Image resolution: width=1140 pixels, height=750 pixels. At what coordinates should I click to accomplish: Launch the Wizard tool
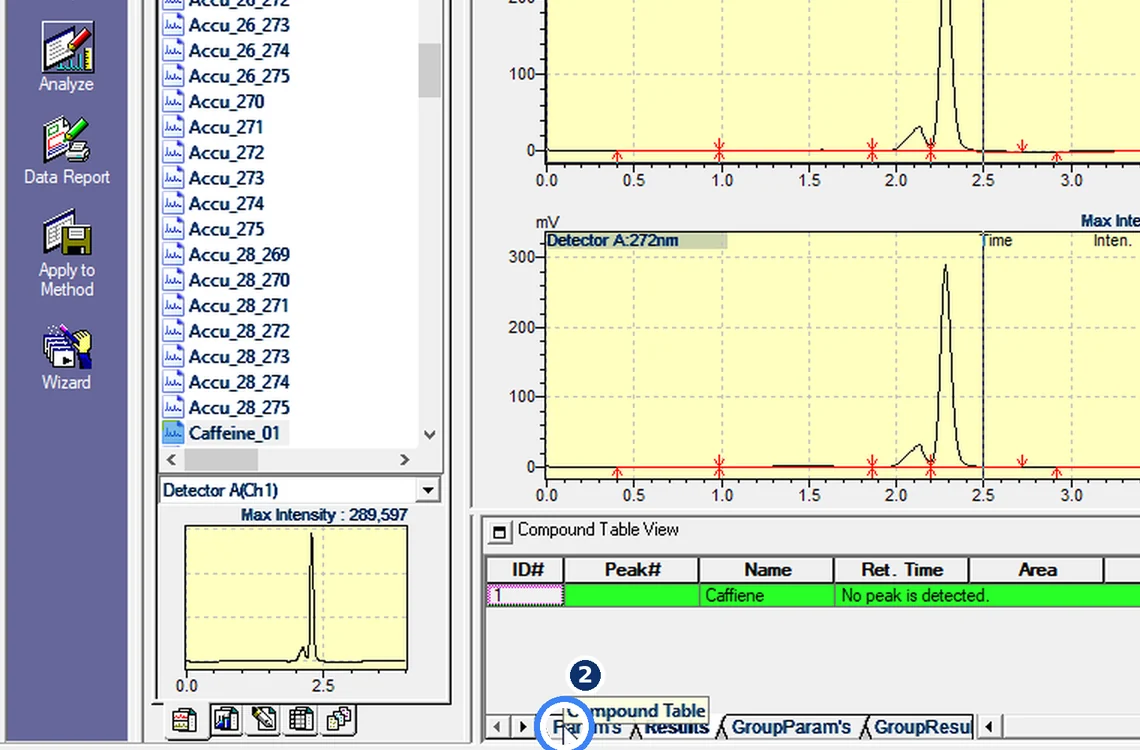point(67,357)
